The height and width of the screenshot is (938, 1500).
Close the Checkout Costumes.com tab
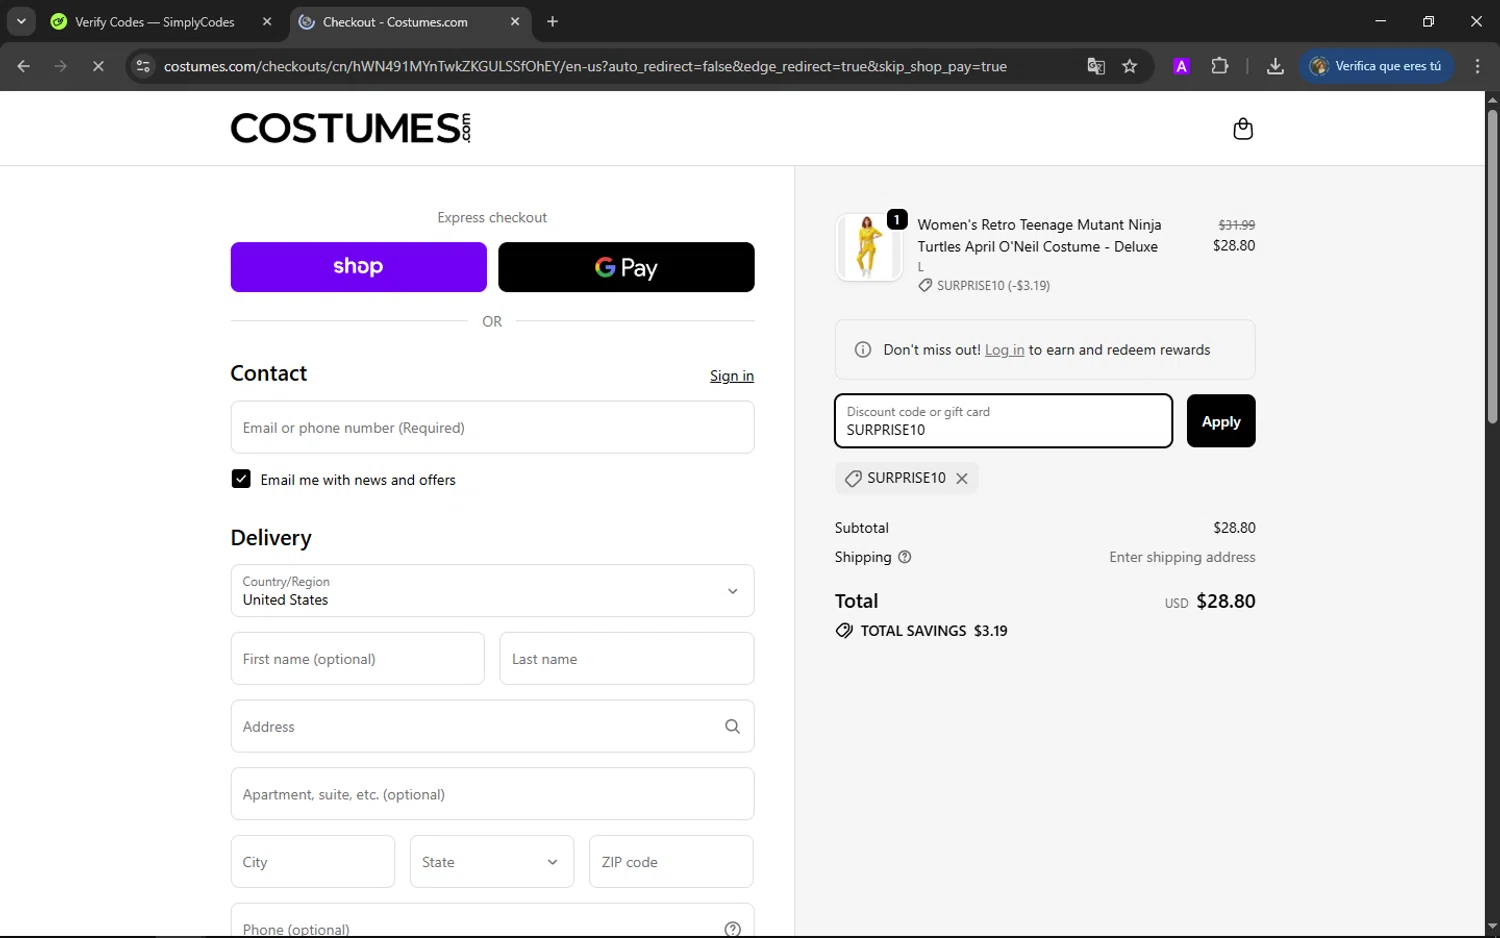tap(515, 22)
